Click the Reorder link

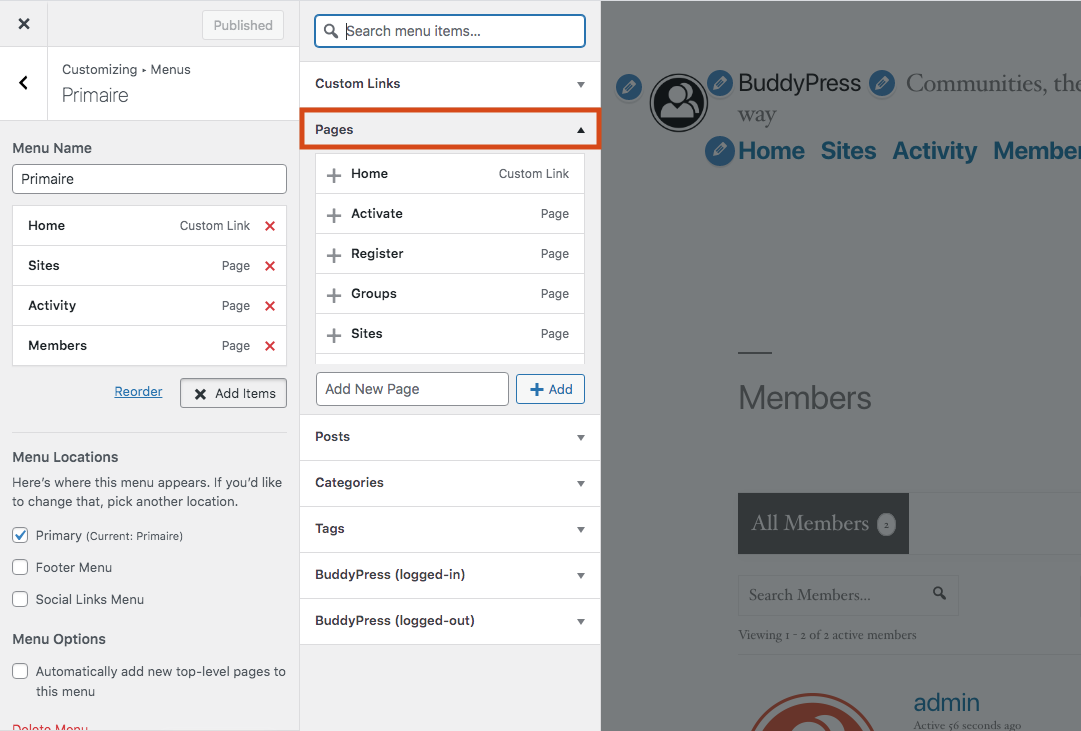pyautogui.click(x=138, y=392)
